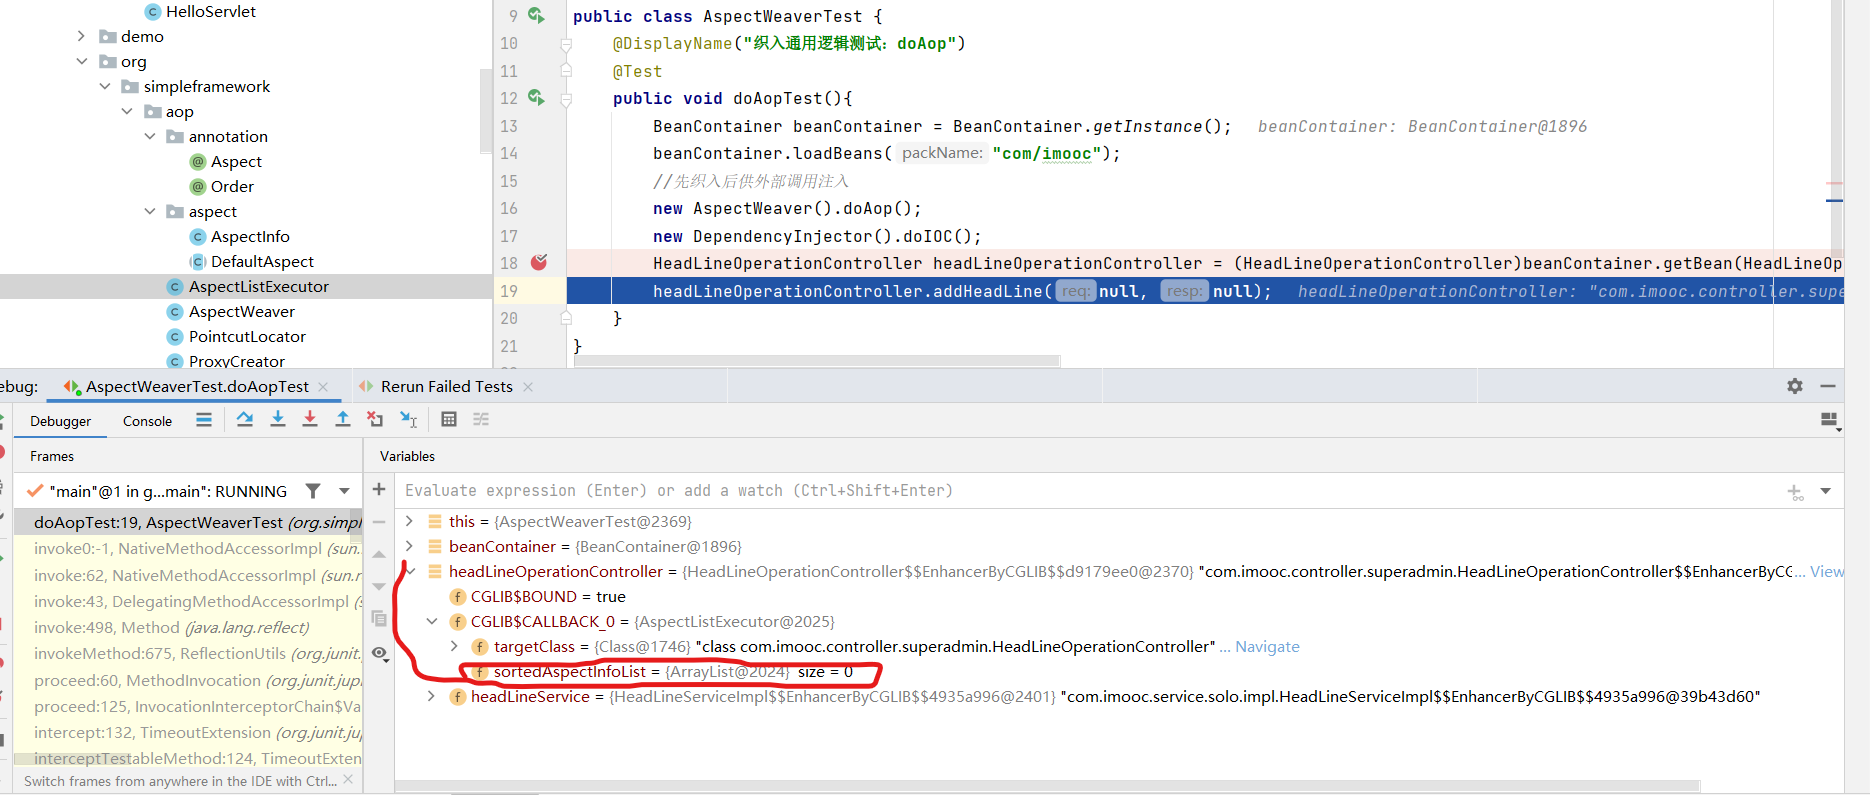Select the Rerun Failed Tests tab
Viewport: 1870px width, 795px height.
point(446,386)
